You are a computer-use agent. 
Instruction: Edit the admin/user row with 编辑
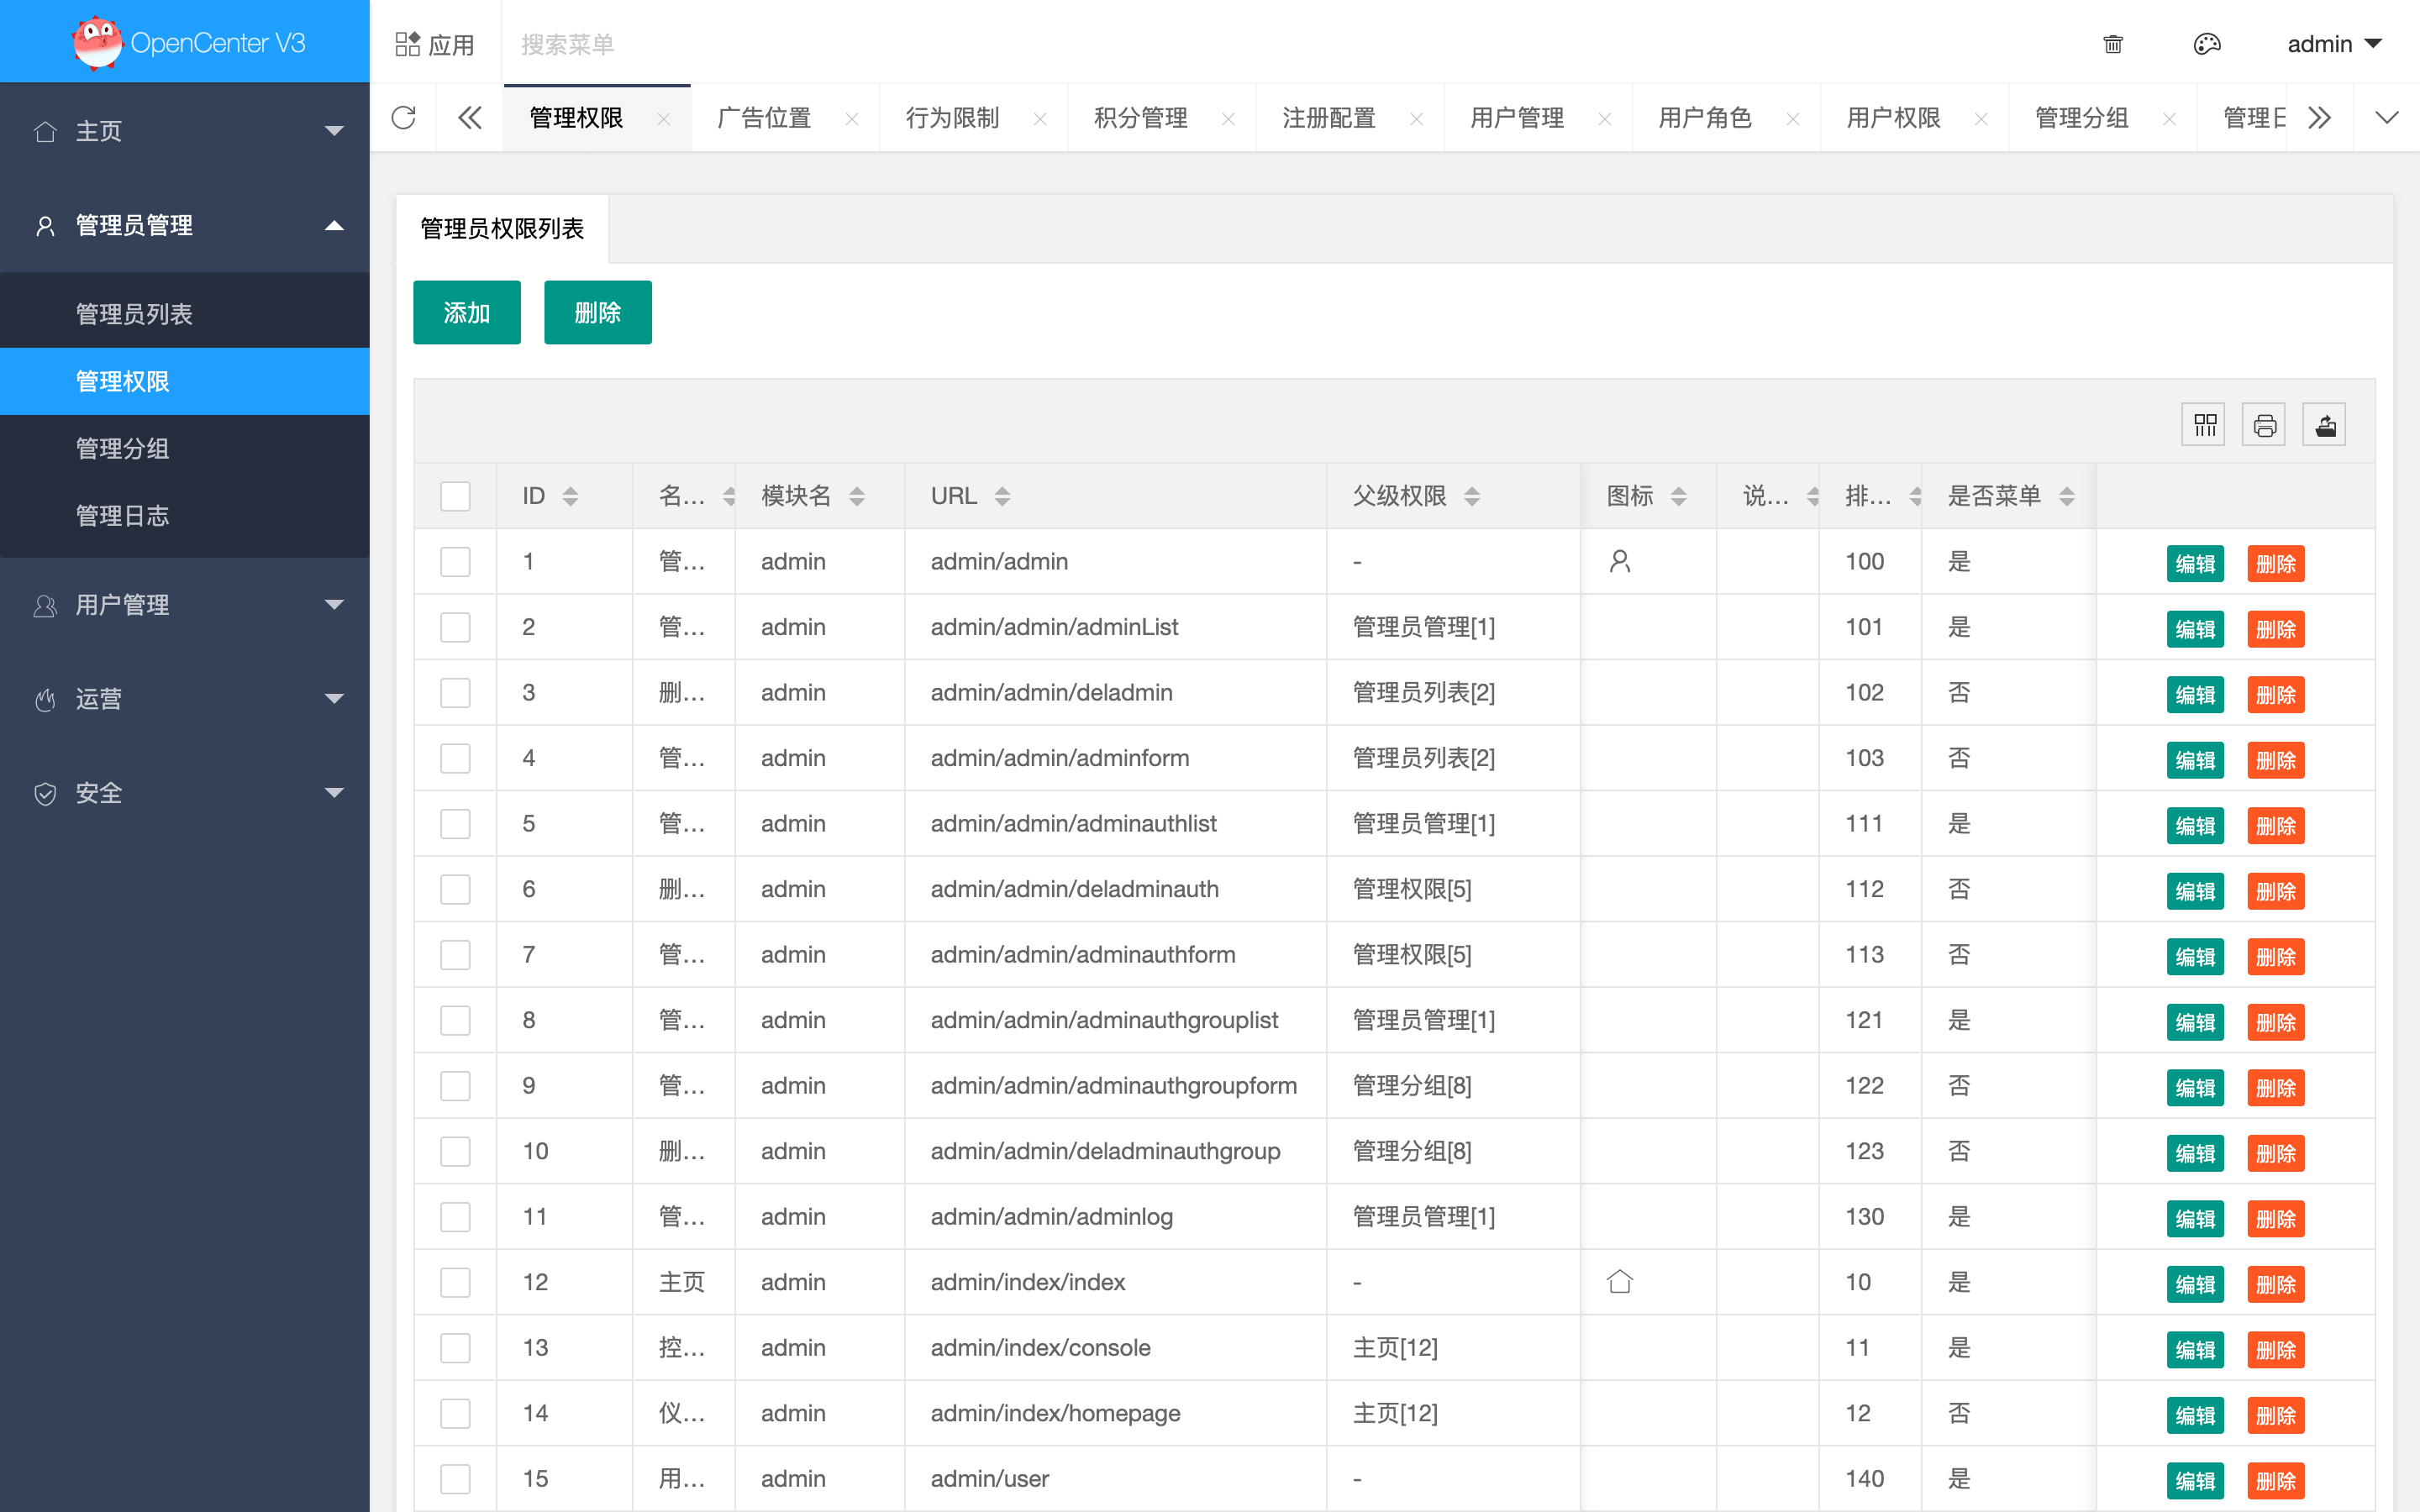[x=2195, y=1481]
